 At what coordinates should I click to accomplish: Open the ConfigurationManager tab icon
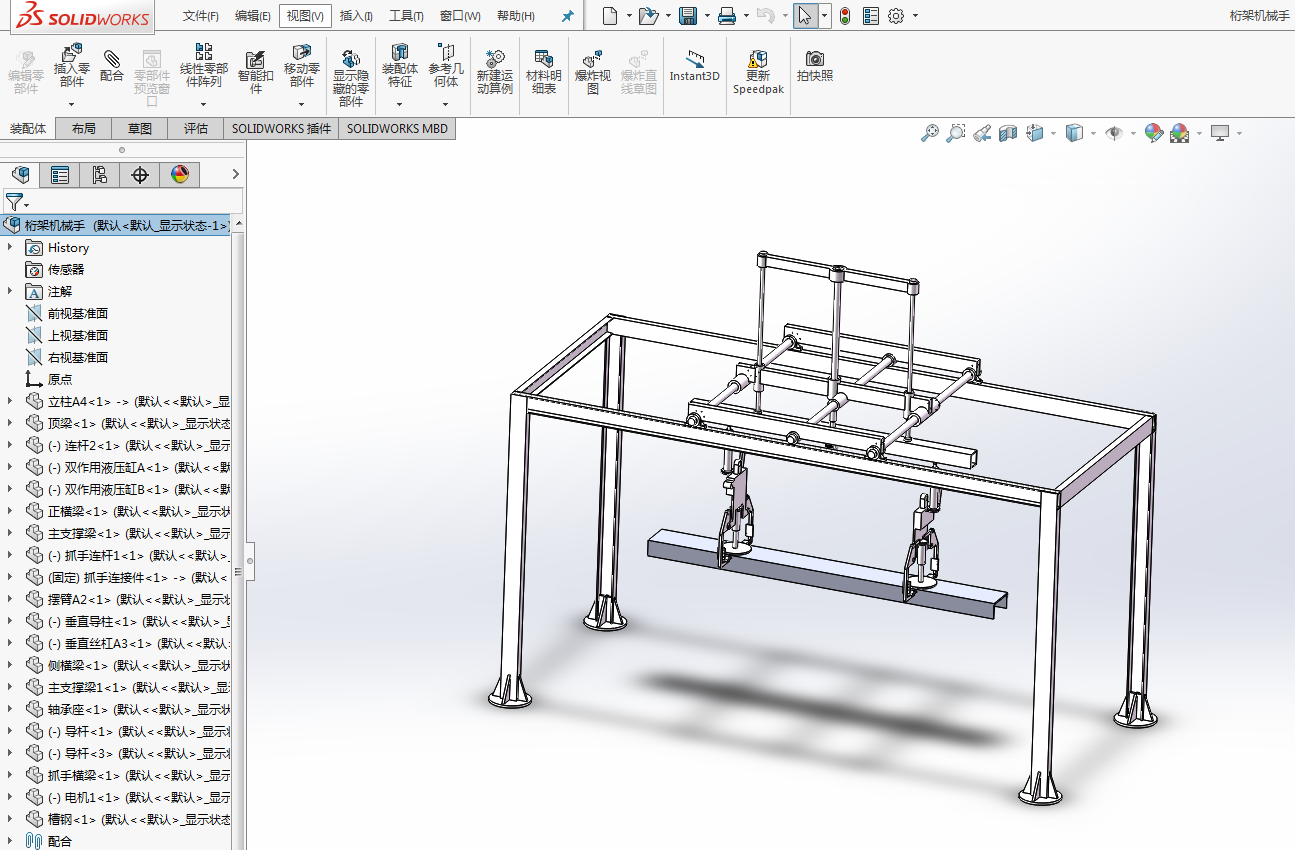[x=99, y=175]
